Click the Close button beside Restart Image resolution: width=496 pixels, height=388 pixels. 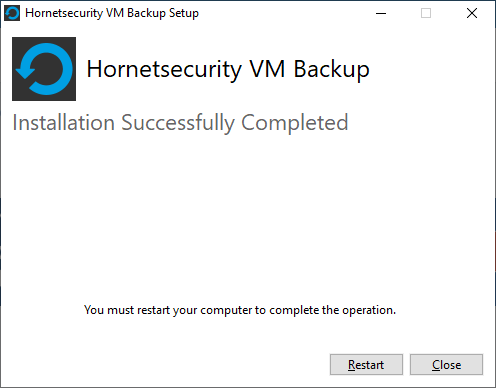click(x=446, y=364)
